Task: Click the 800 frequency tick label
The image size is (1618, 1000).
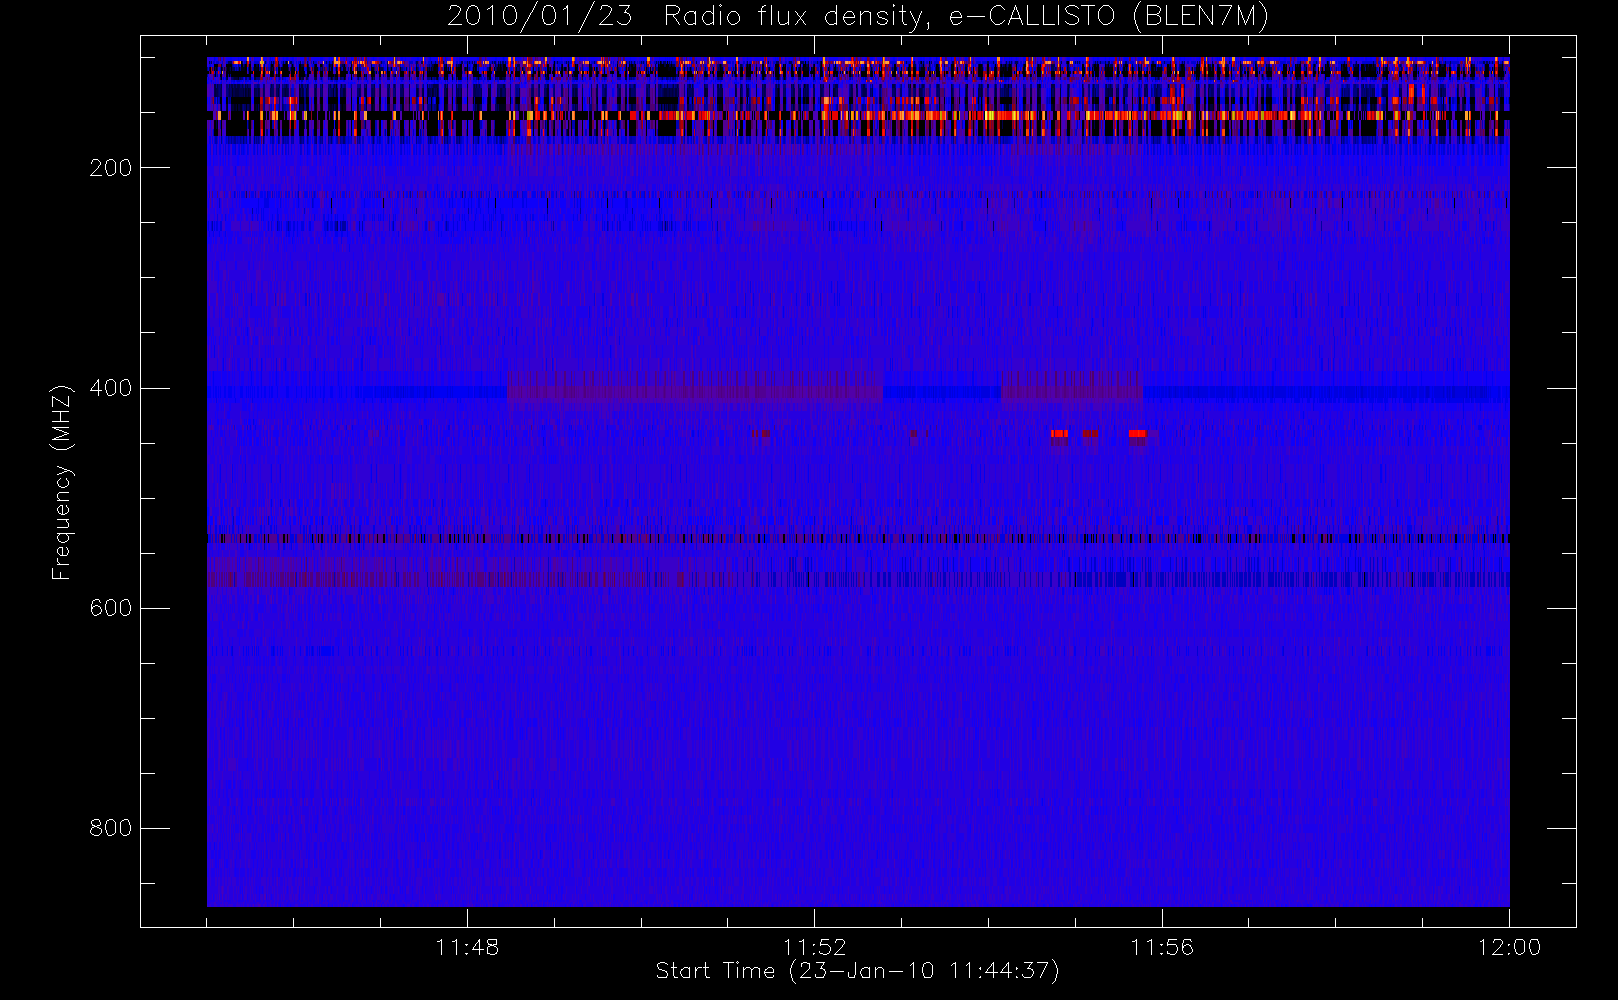Action: 110,828
